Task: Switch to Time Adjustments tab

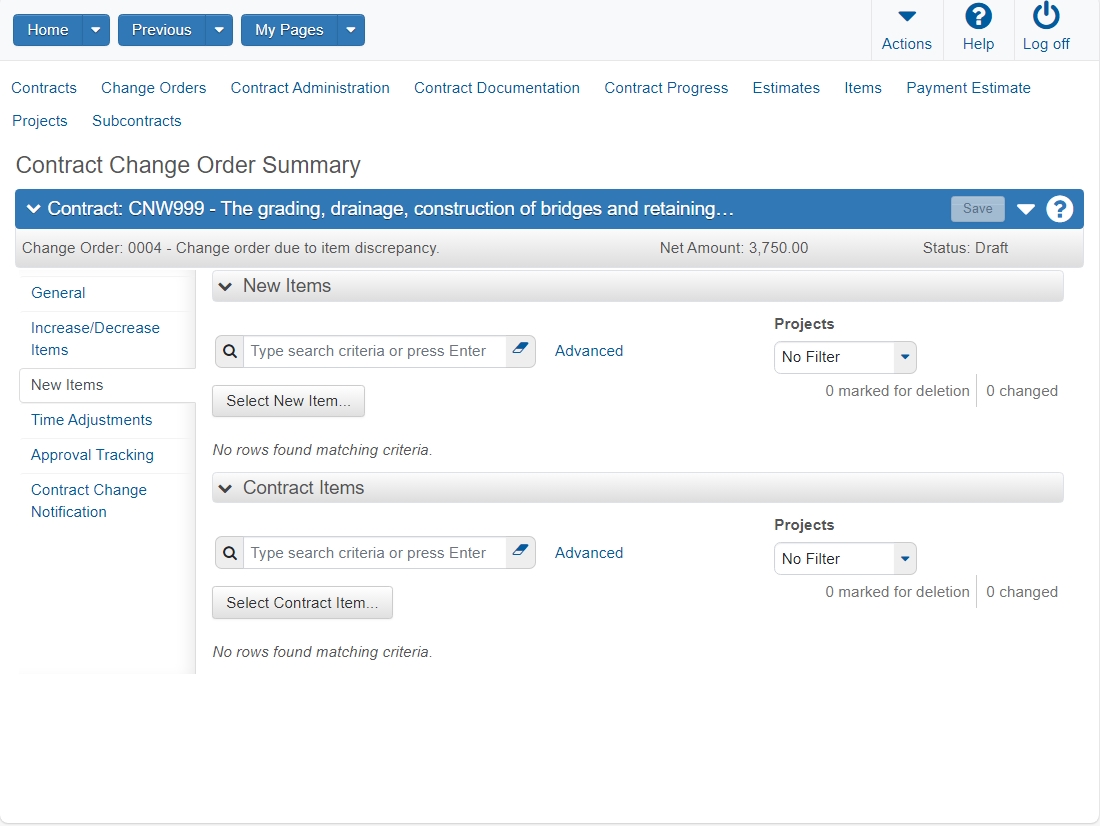Action: pos(92,420)
